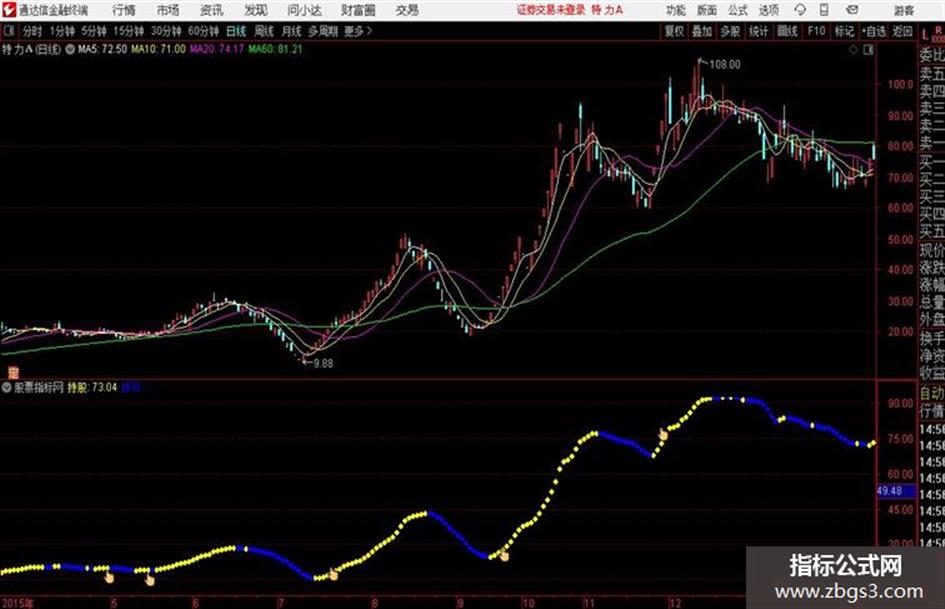Image resolution: width=945 pixels, height=609 pixels.
Task: Click the MA5: 72.50 label
Action: point(102,49)
